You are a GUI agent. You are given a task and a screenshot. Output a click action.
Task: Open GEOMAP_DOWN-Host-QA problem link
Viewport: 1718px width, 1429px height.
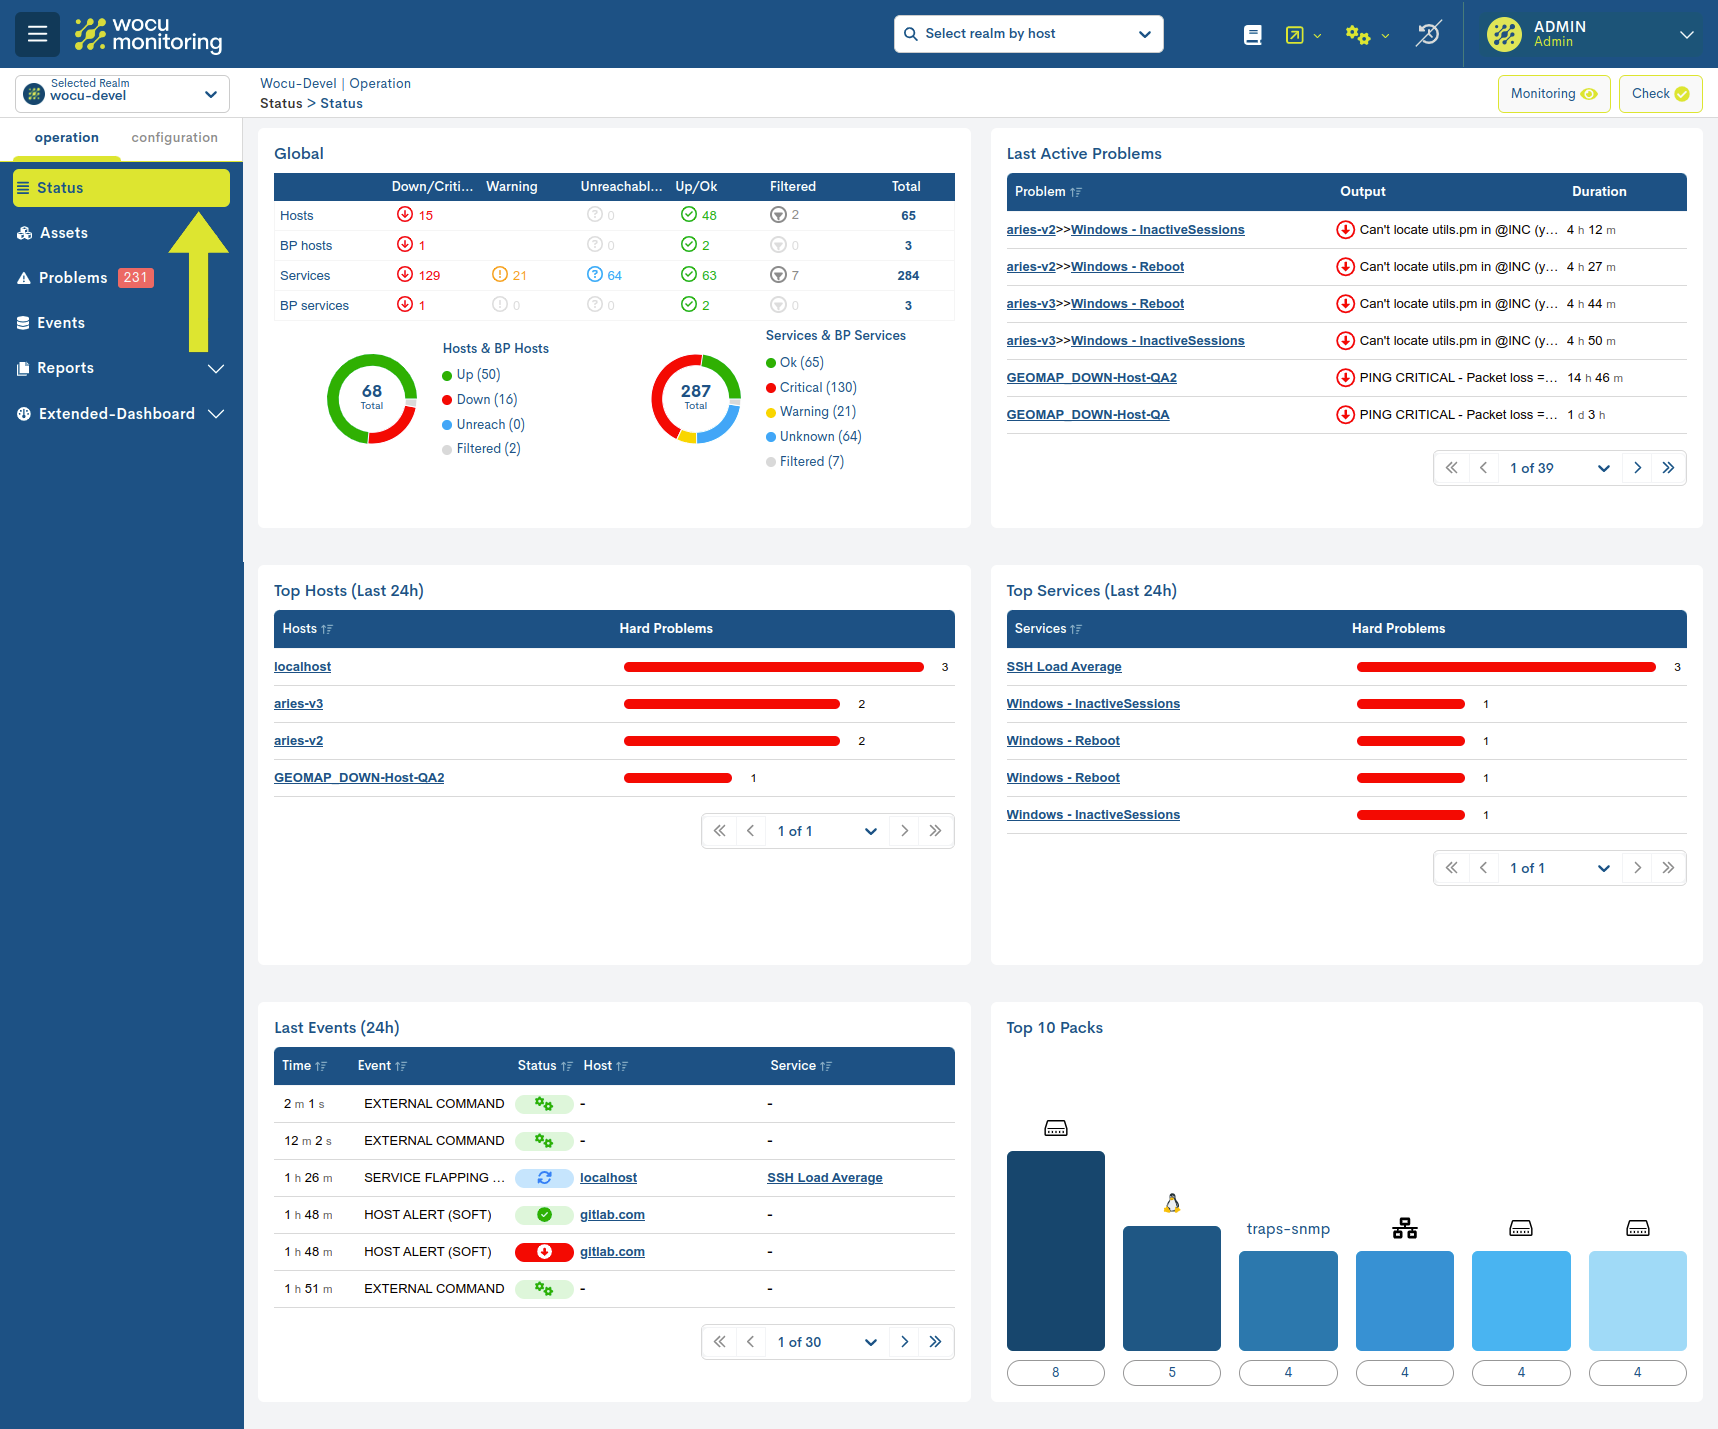(1087, 415)
